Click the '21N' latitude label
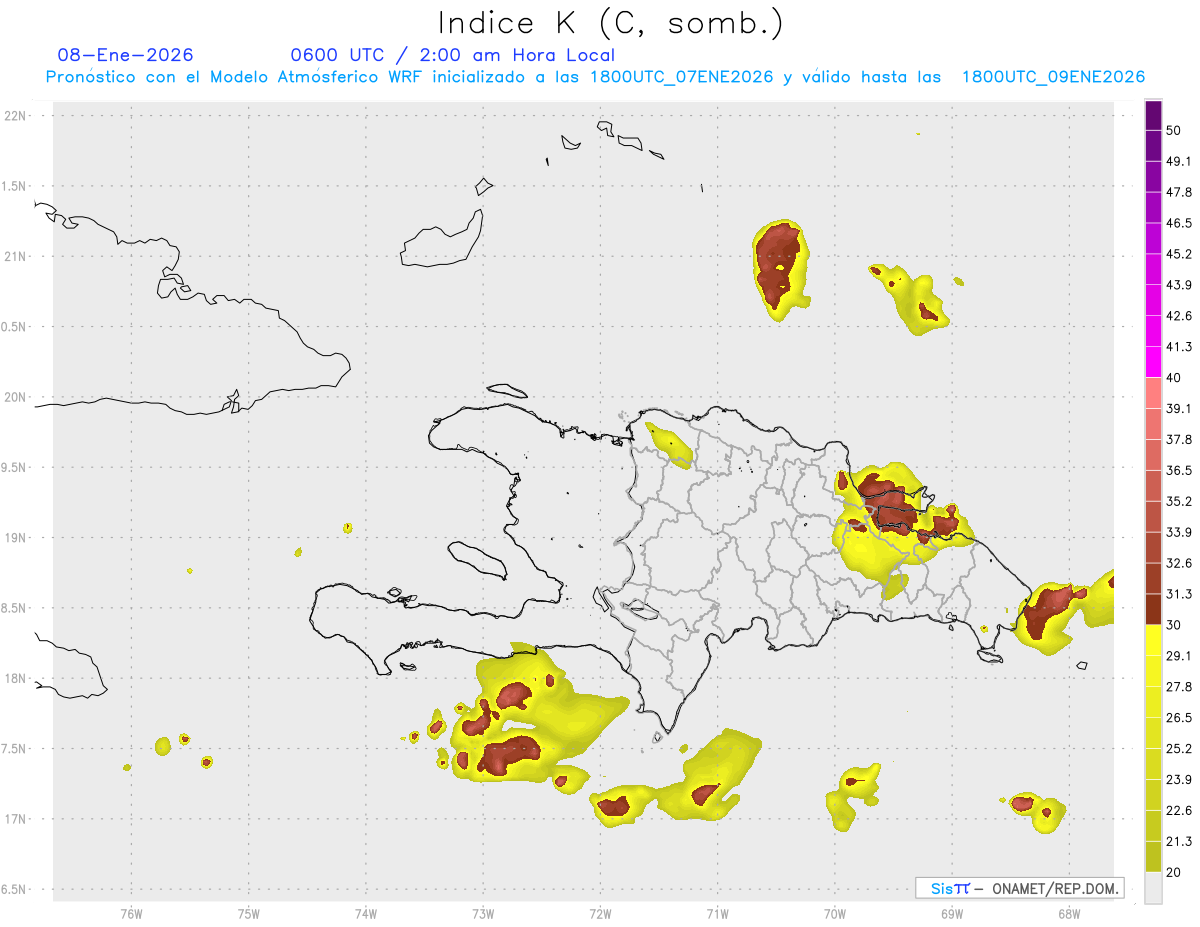 pos(16,256)
